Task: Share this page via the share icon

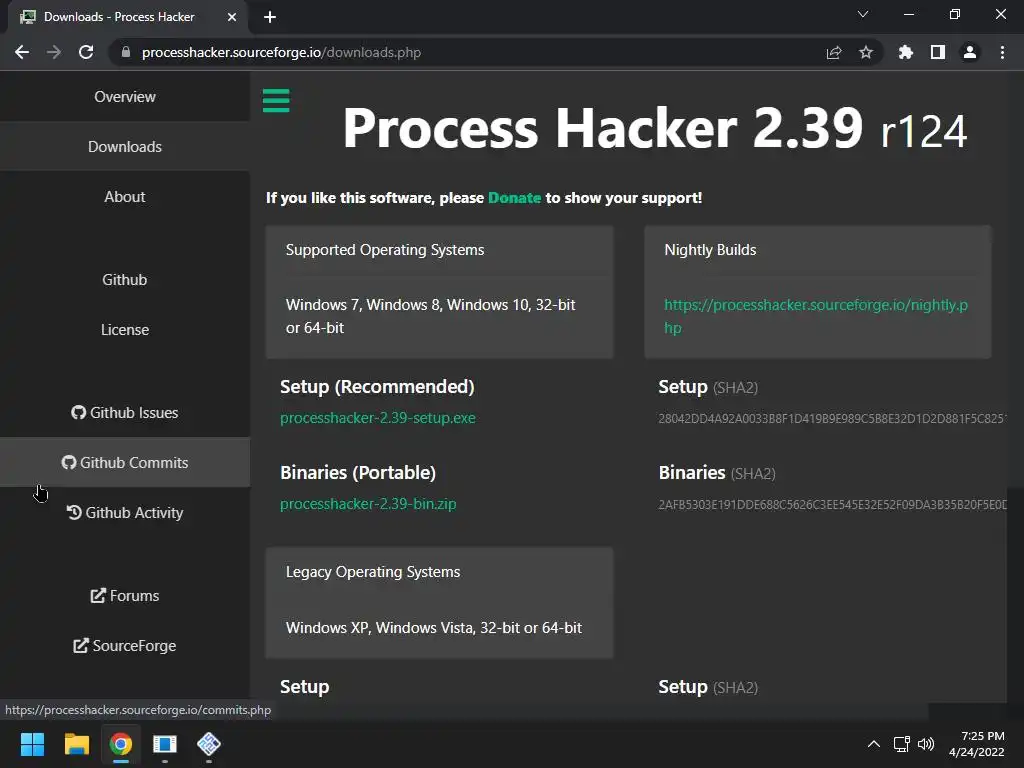Action: click(834, 52)
